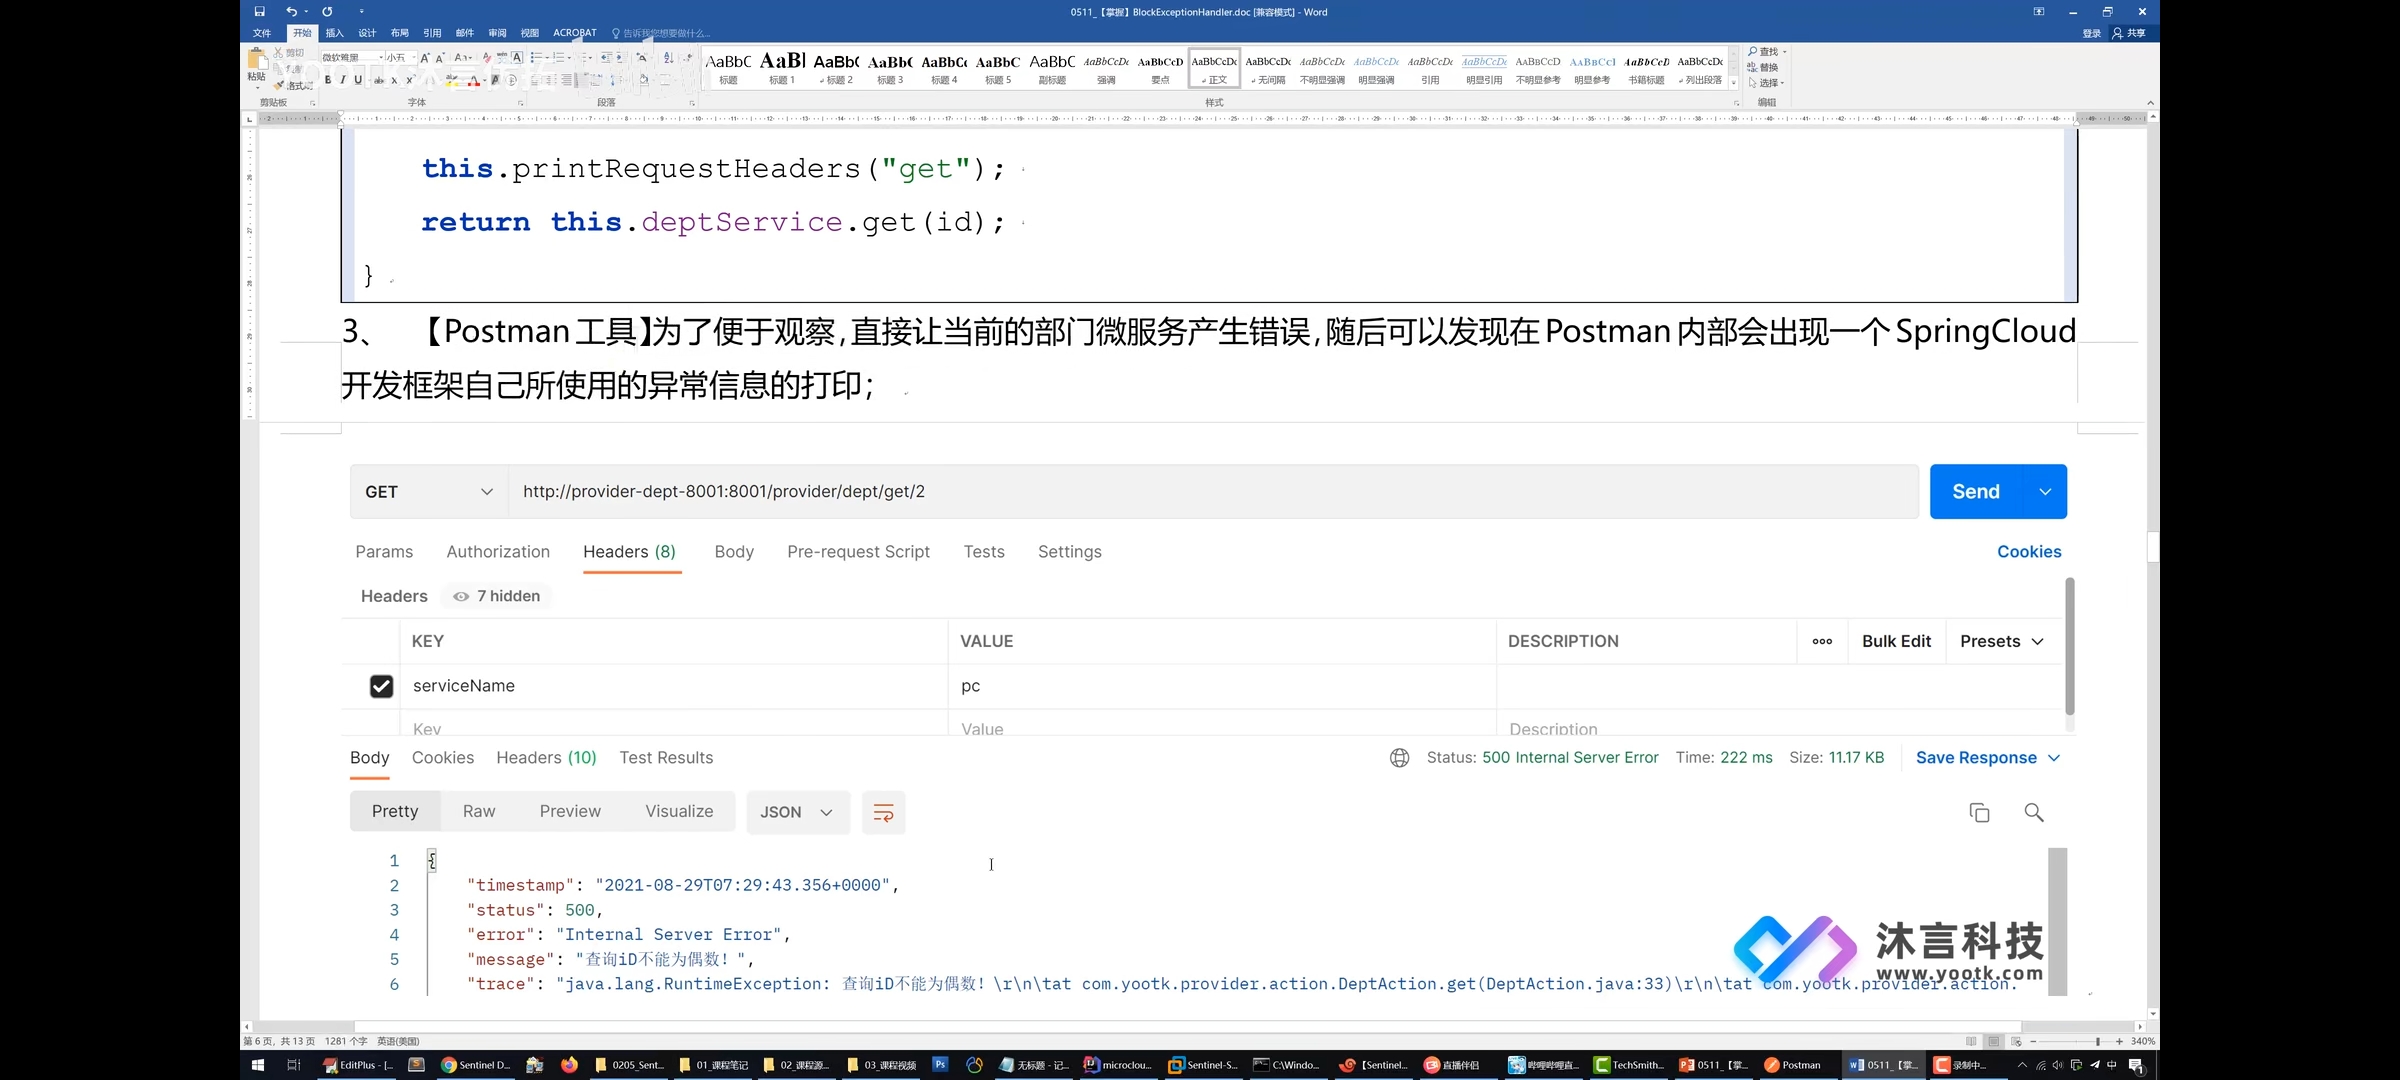Toggle the serviceName header checkbox
The width and height of the screenshot is (2400, 1080).
click(x=380, y=685)
